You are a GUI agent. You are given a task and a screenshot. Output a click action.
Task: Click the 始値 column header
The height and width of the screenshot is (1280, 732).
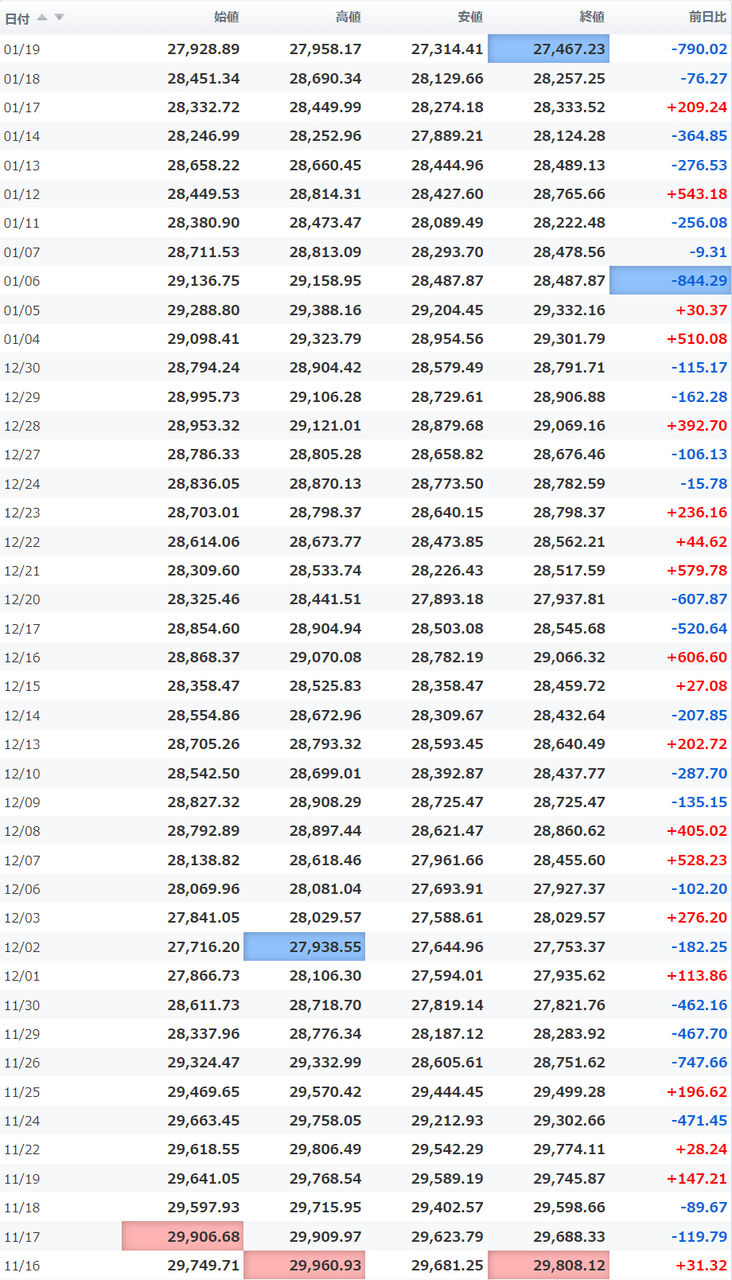pos(227,17)
